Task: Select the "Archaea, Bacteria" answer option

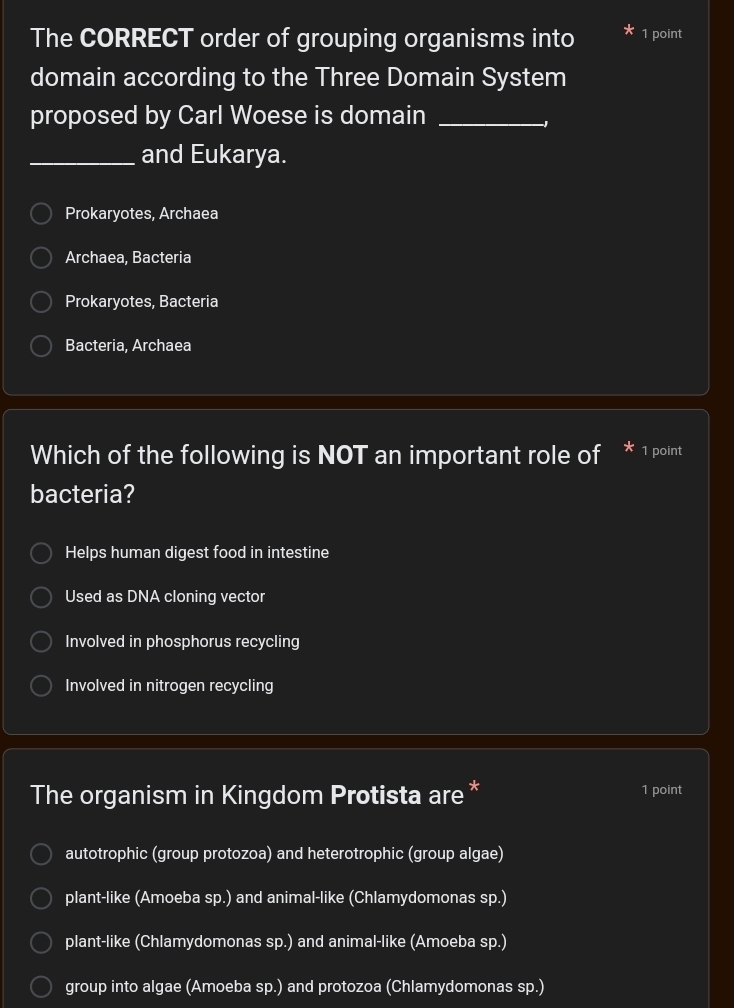Action: click(x=41, y=257)
